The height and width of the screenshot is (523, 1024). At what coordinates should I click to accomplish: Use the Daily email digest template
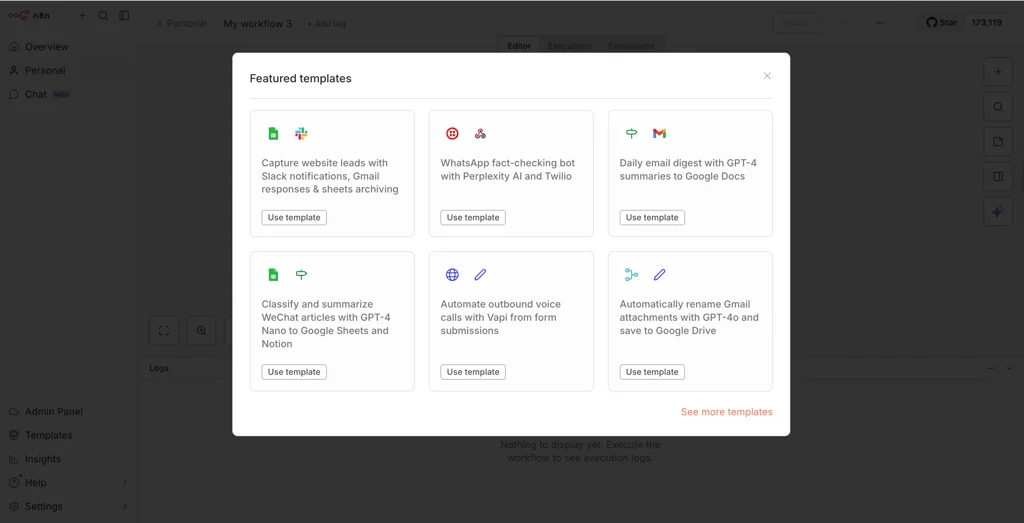coord(652,217)
